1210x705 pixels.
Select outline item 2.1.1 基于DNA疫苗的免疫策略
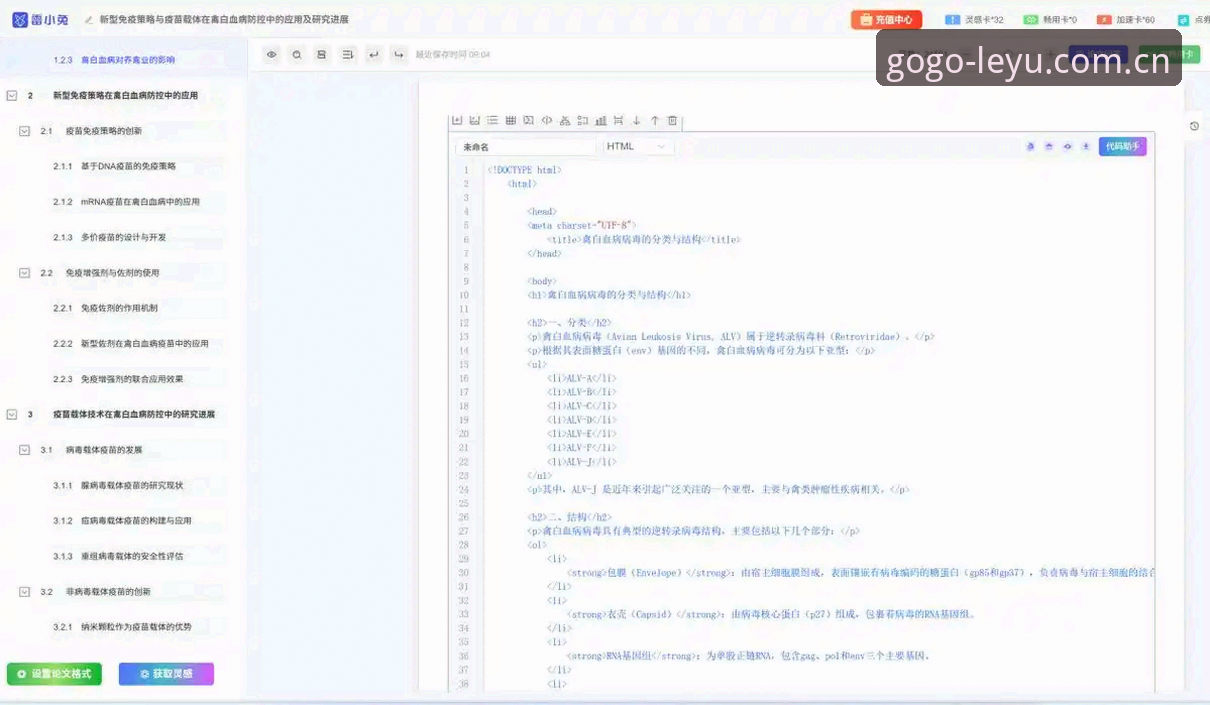115,166
